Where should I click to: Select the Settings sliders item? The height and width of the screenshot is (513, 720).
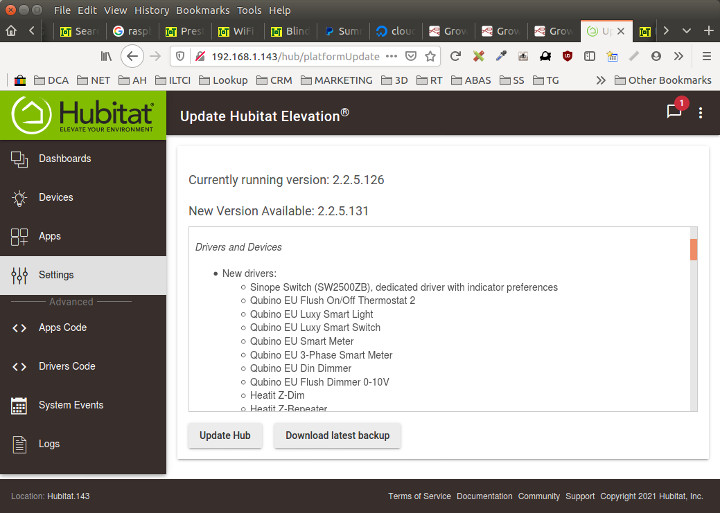[83, 275]
